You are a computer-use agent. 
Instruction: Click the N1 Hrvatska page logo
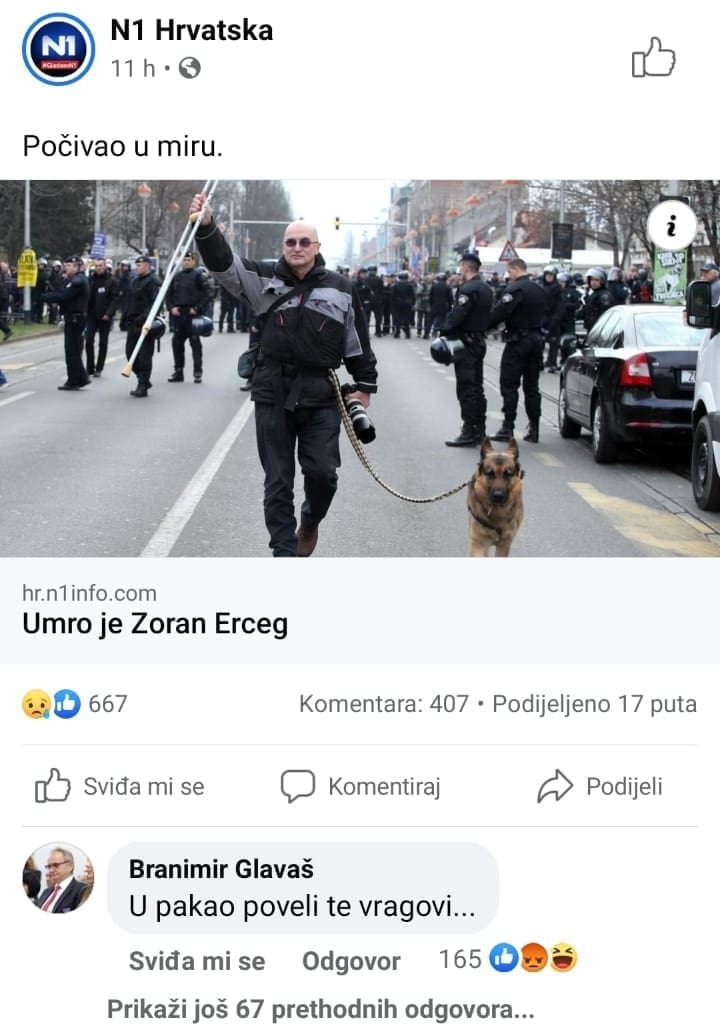pyautogui.click(x=58, y=49)
